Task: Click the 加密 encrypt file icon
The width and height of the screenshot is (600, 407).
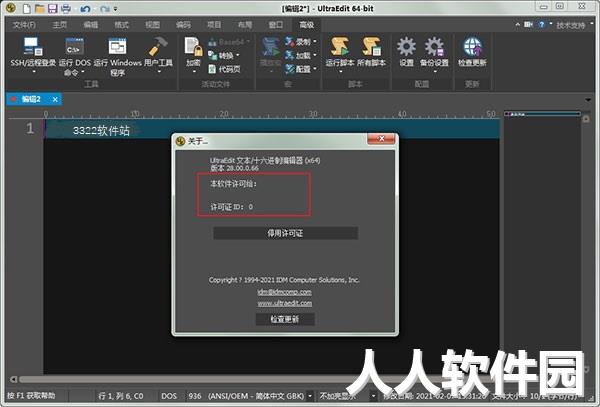Action: pos(193,47)
